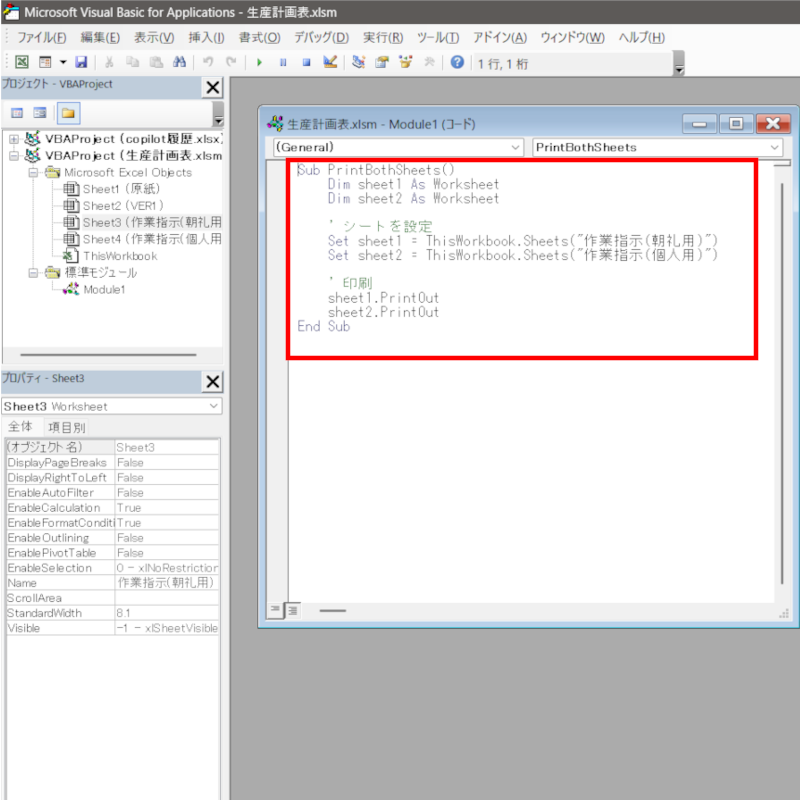Image resolution: width=800 pixels, height=800 pixels.
Task: Toggle Folders view in the Project pane
Action: pyautogui.click(x=69, y=112)
